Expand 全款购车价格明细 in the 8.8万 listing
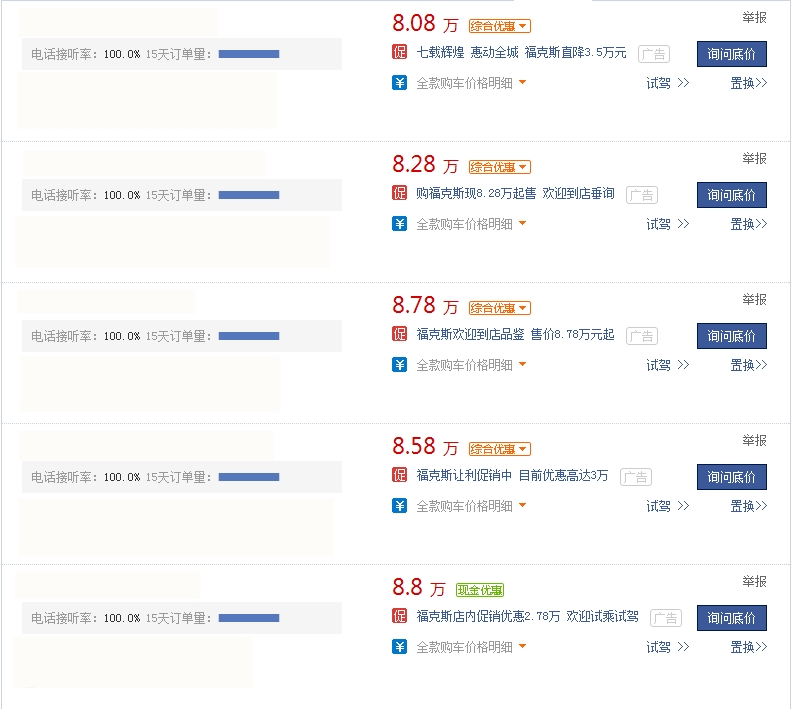This screenshot has height=709, width=792. (x=470, y=647)
